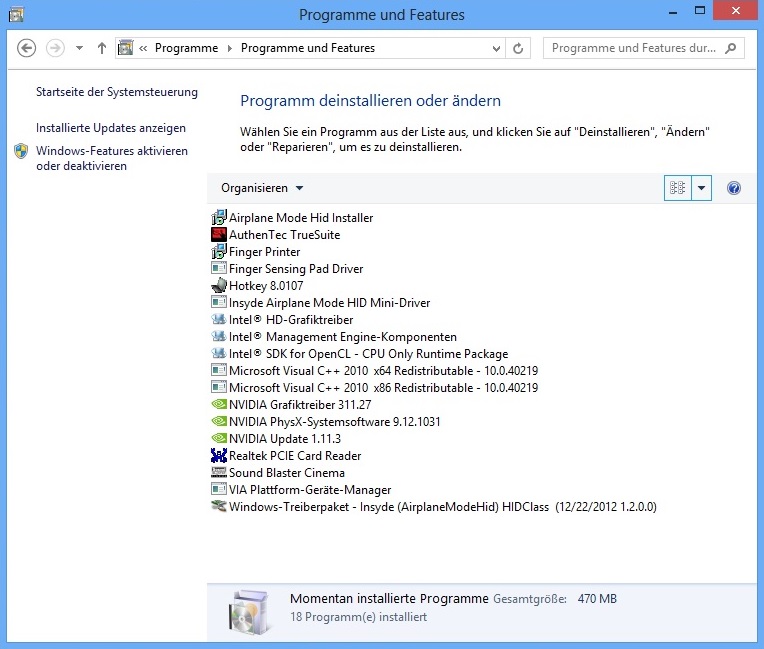
Task: Select NVIDIA Update 1.11.3 entry
Action: 285,439
